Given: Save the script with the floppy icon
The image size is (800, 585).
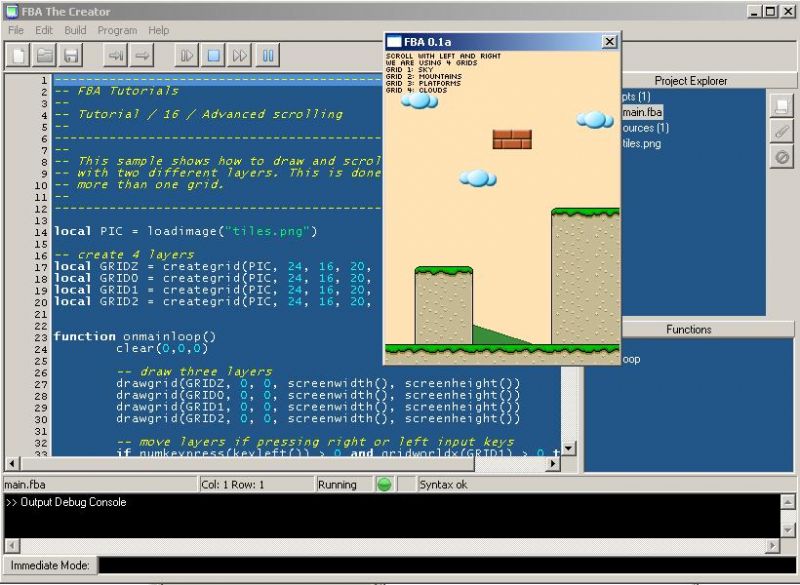Looking at the screenshot, I should [x=71, y=55].
